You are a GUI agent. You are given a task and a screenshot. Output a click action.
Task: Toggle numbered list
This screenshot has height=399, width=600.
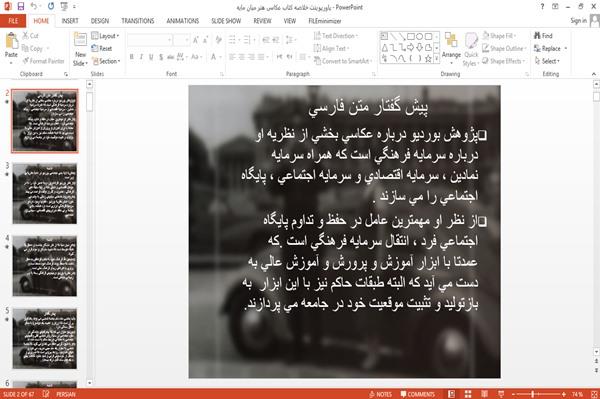click(x=247, y=40)
